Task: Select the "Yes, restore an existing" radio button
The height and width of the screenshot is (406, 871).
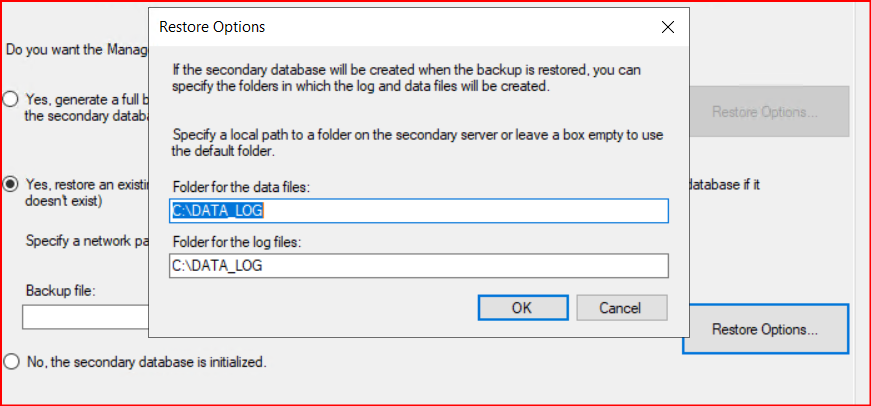Action: point(11,184)
